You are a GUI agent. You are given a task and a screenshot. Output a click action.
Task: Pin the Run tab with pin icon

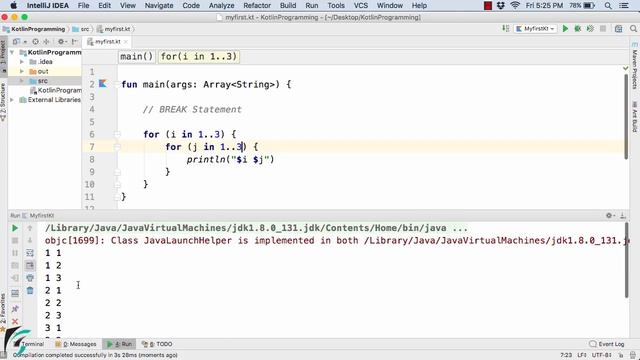tap(15, 309)
